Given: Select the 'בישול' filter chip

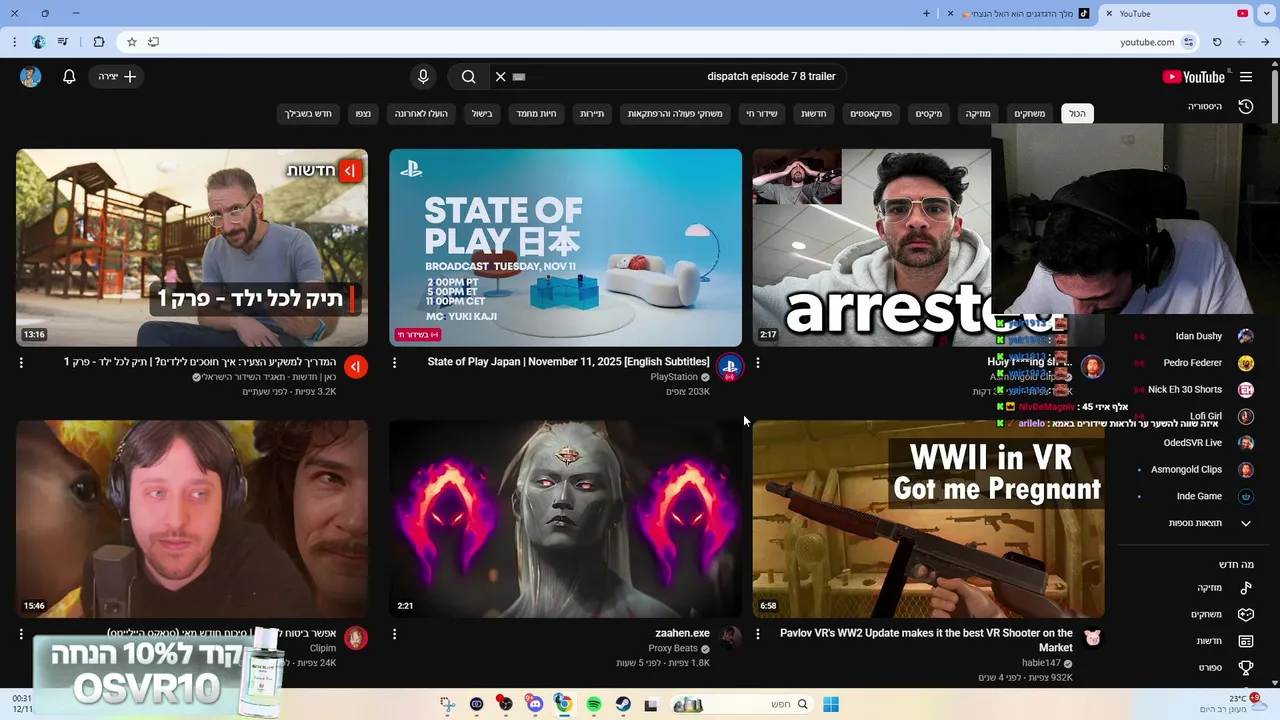Looking at the screenshot, I should [482, 114].
